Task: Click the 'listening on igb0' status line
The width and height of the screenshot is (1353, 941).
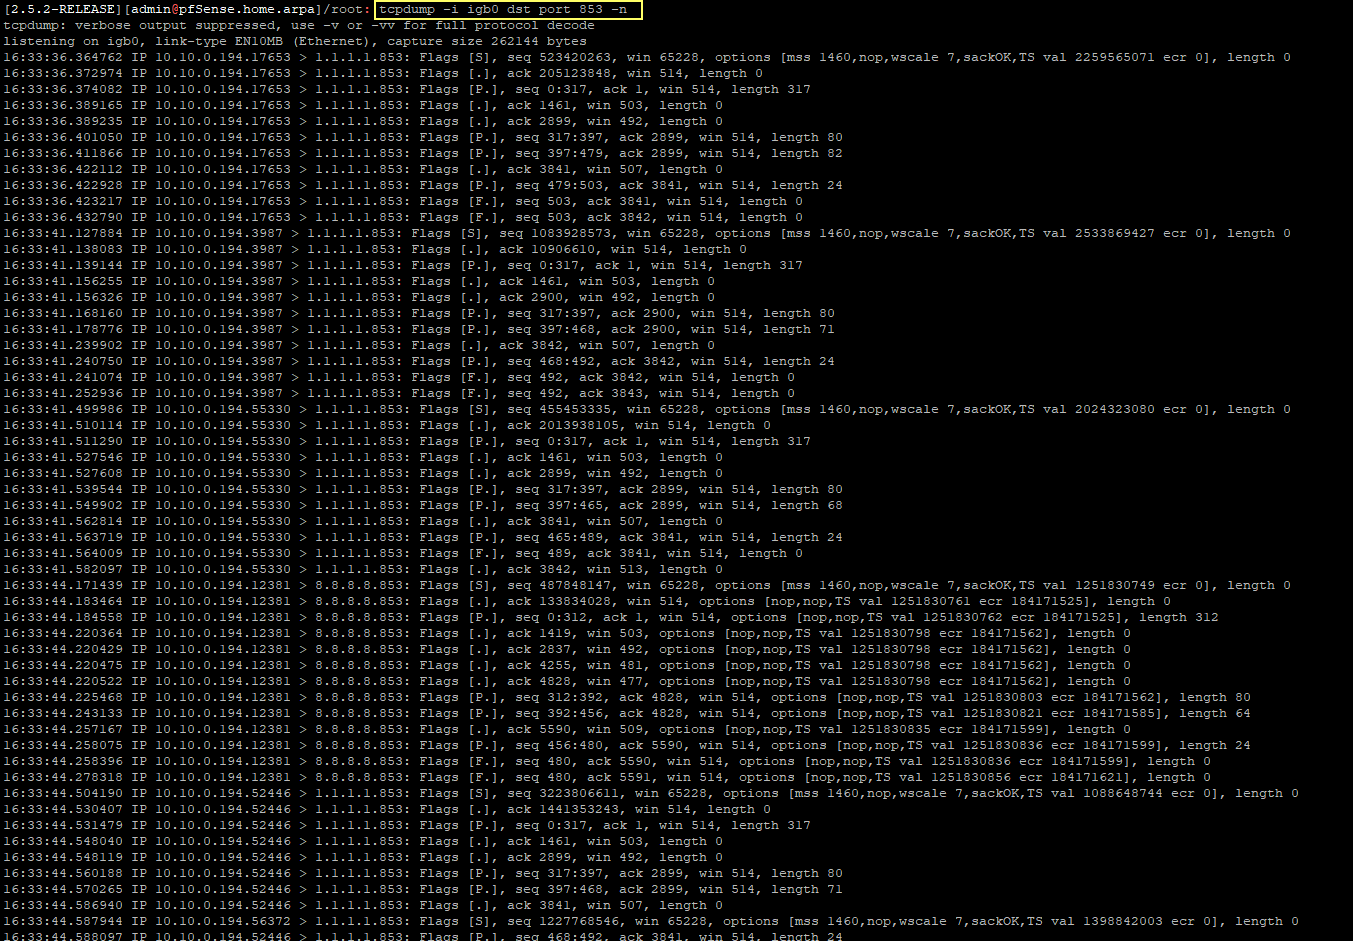Action: tap(295, 41)
